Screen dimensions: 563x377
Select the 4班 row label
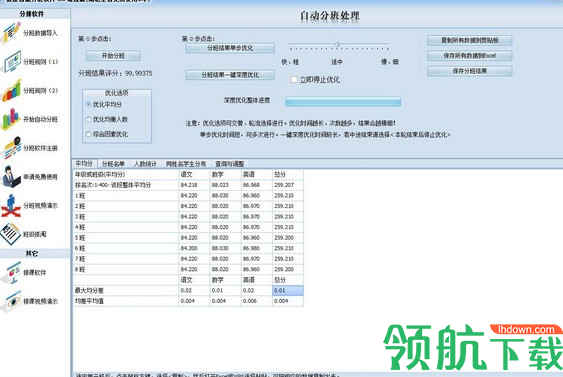pyautogui.click(x=80, y=227)
